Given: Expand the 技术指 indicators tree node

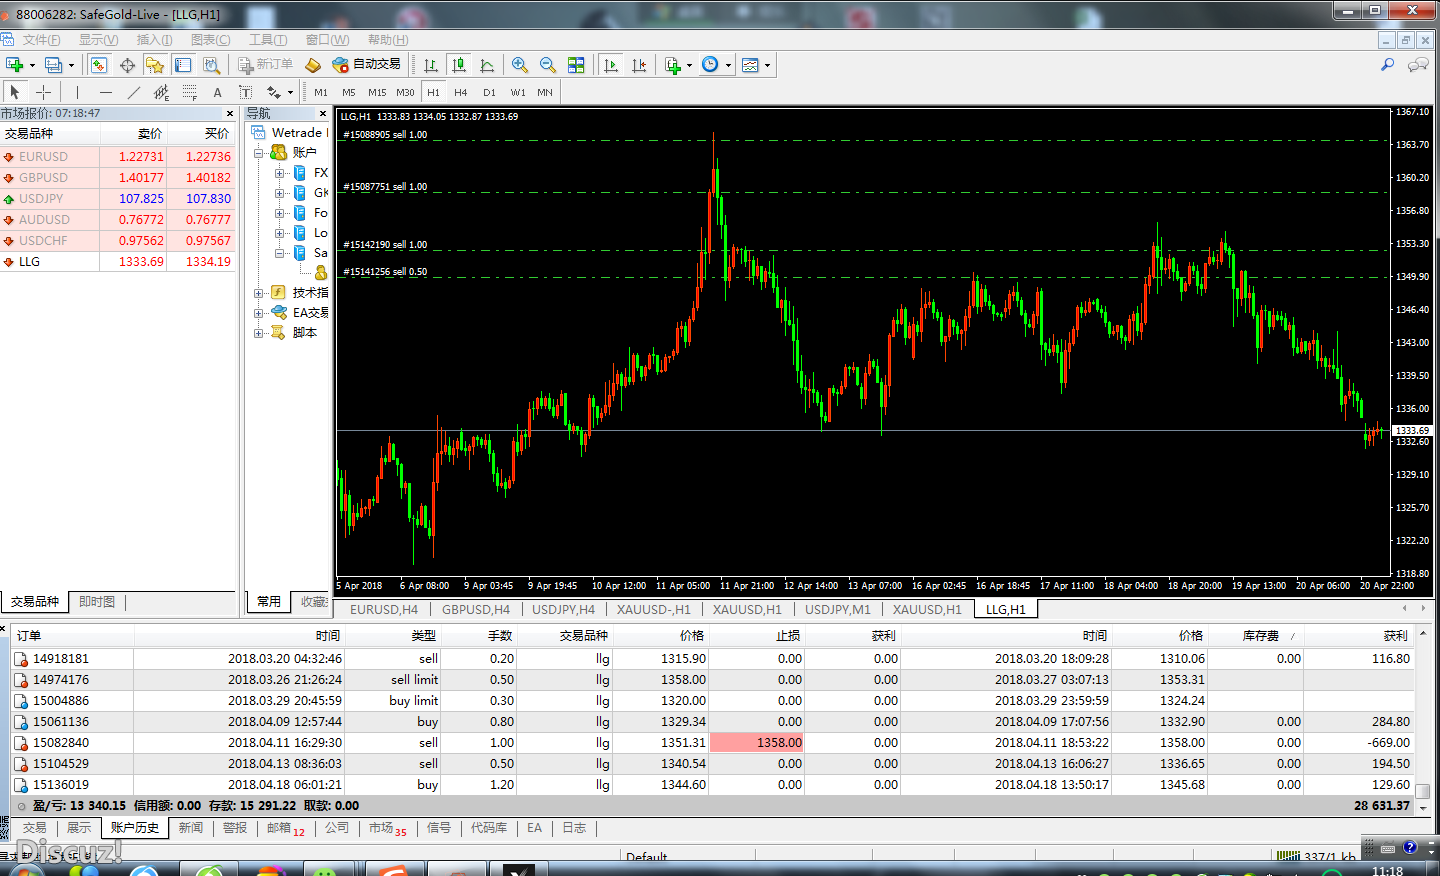Looking at the screenshot, I should point(258,293).
